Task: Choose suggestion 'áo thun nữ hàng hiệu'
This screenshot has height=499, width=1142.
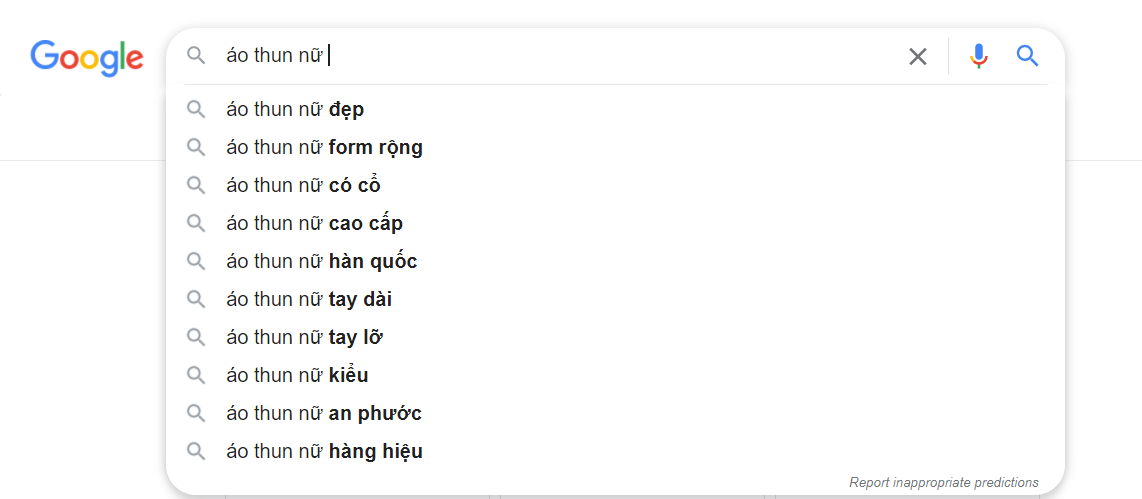Action: point(324,451)
